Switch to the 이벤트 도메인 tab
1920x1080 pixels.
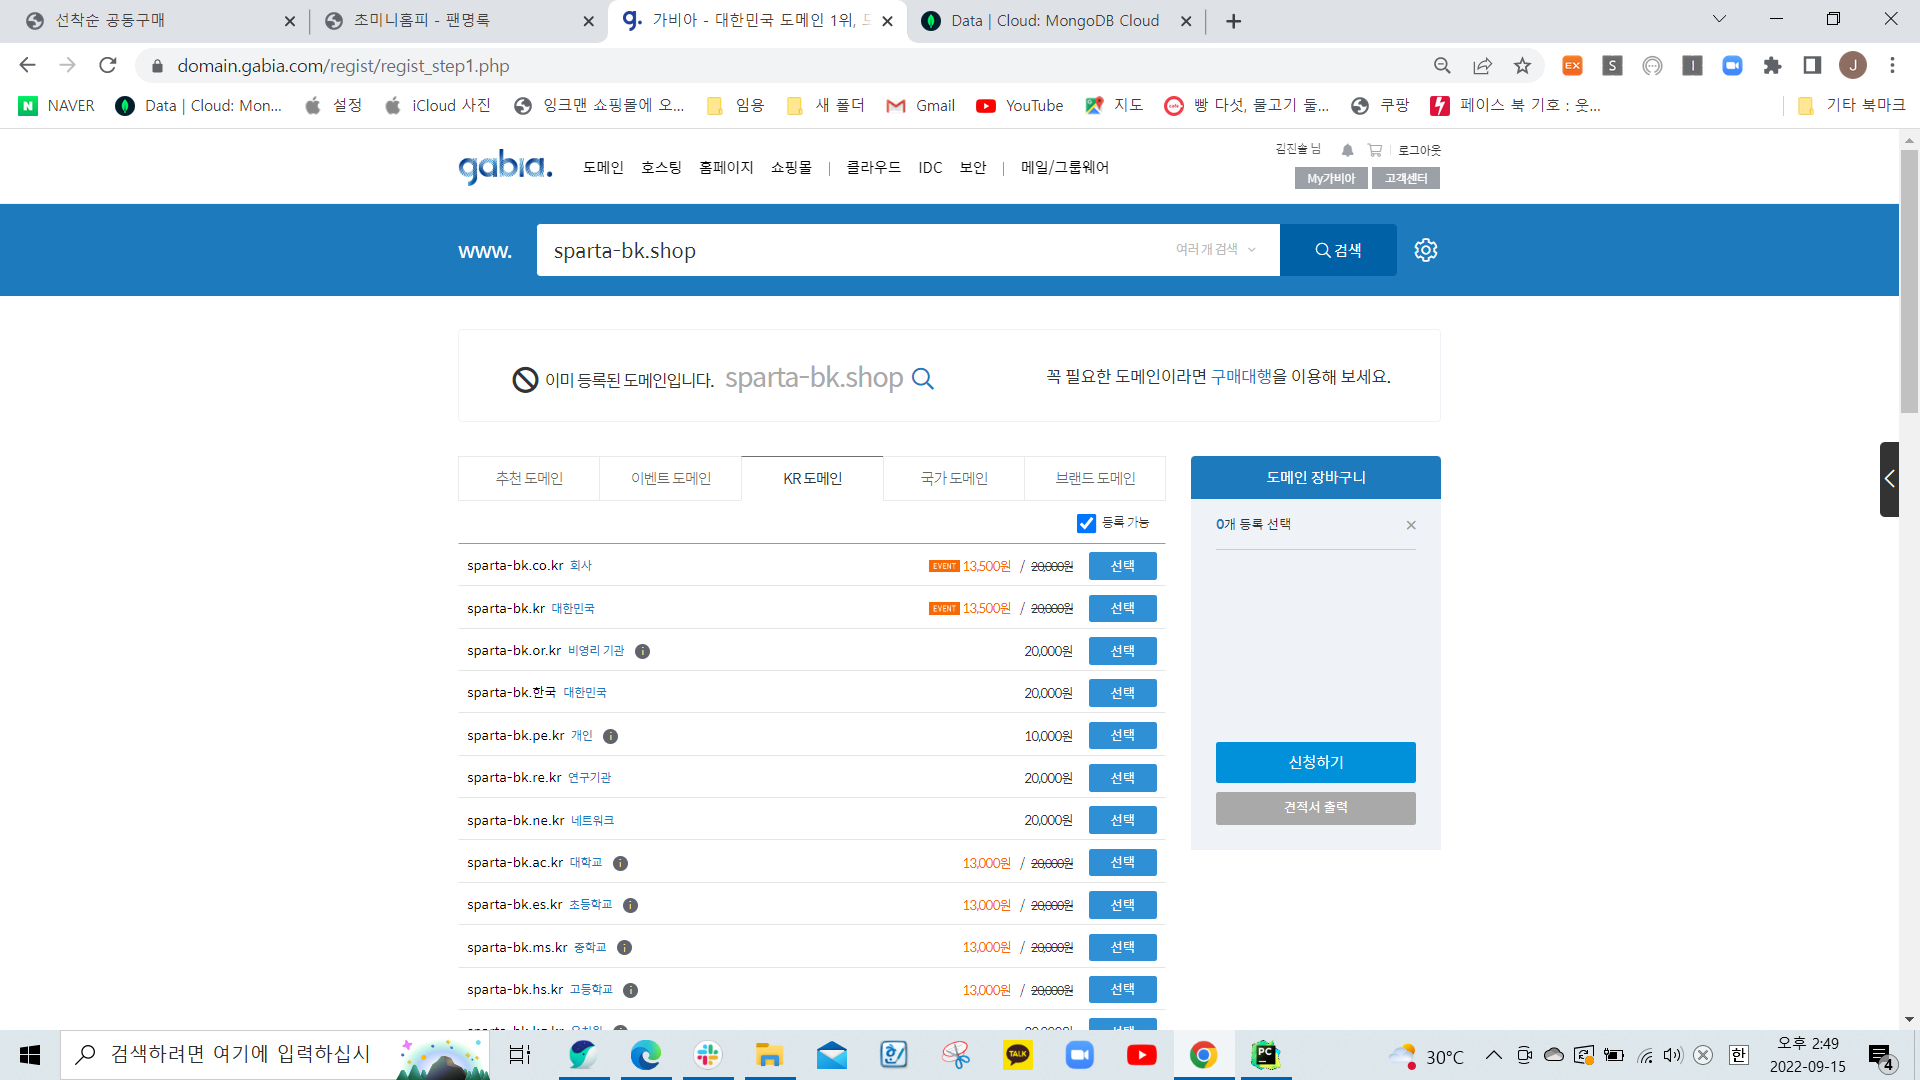[x=671, y=479]
